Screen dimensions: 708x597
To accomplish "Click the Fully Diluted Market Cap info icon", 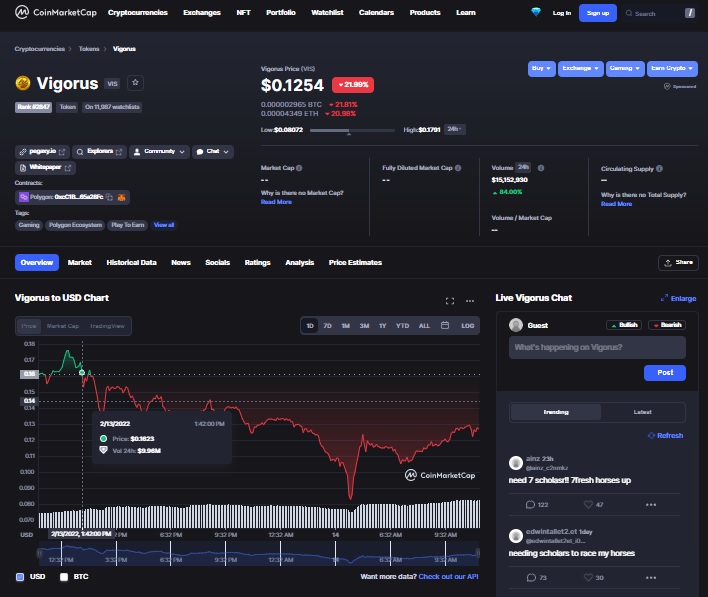I will pyautogui.click(x=458, y=168).
